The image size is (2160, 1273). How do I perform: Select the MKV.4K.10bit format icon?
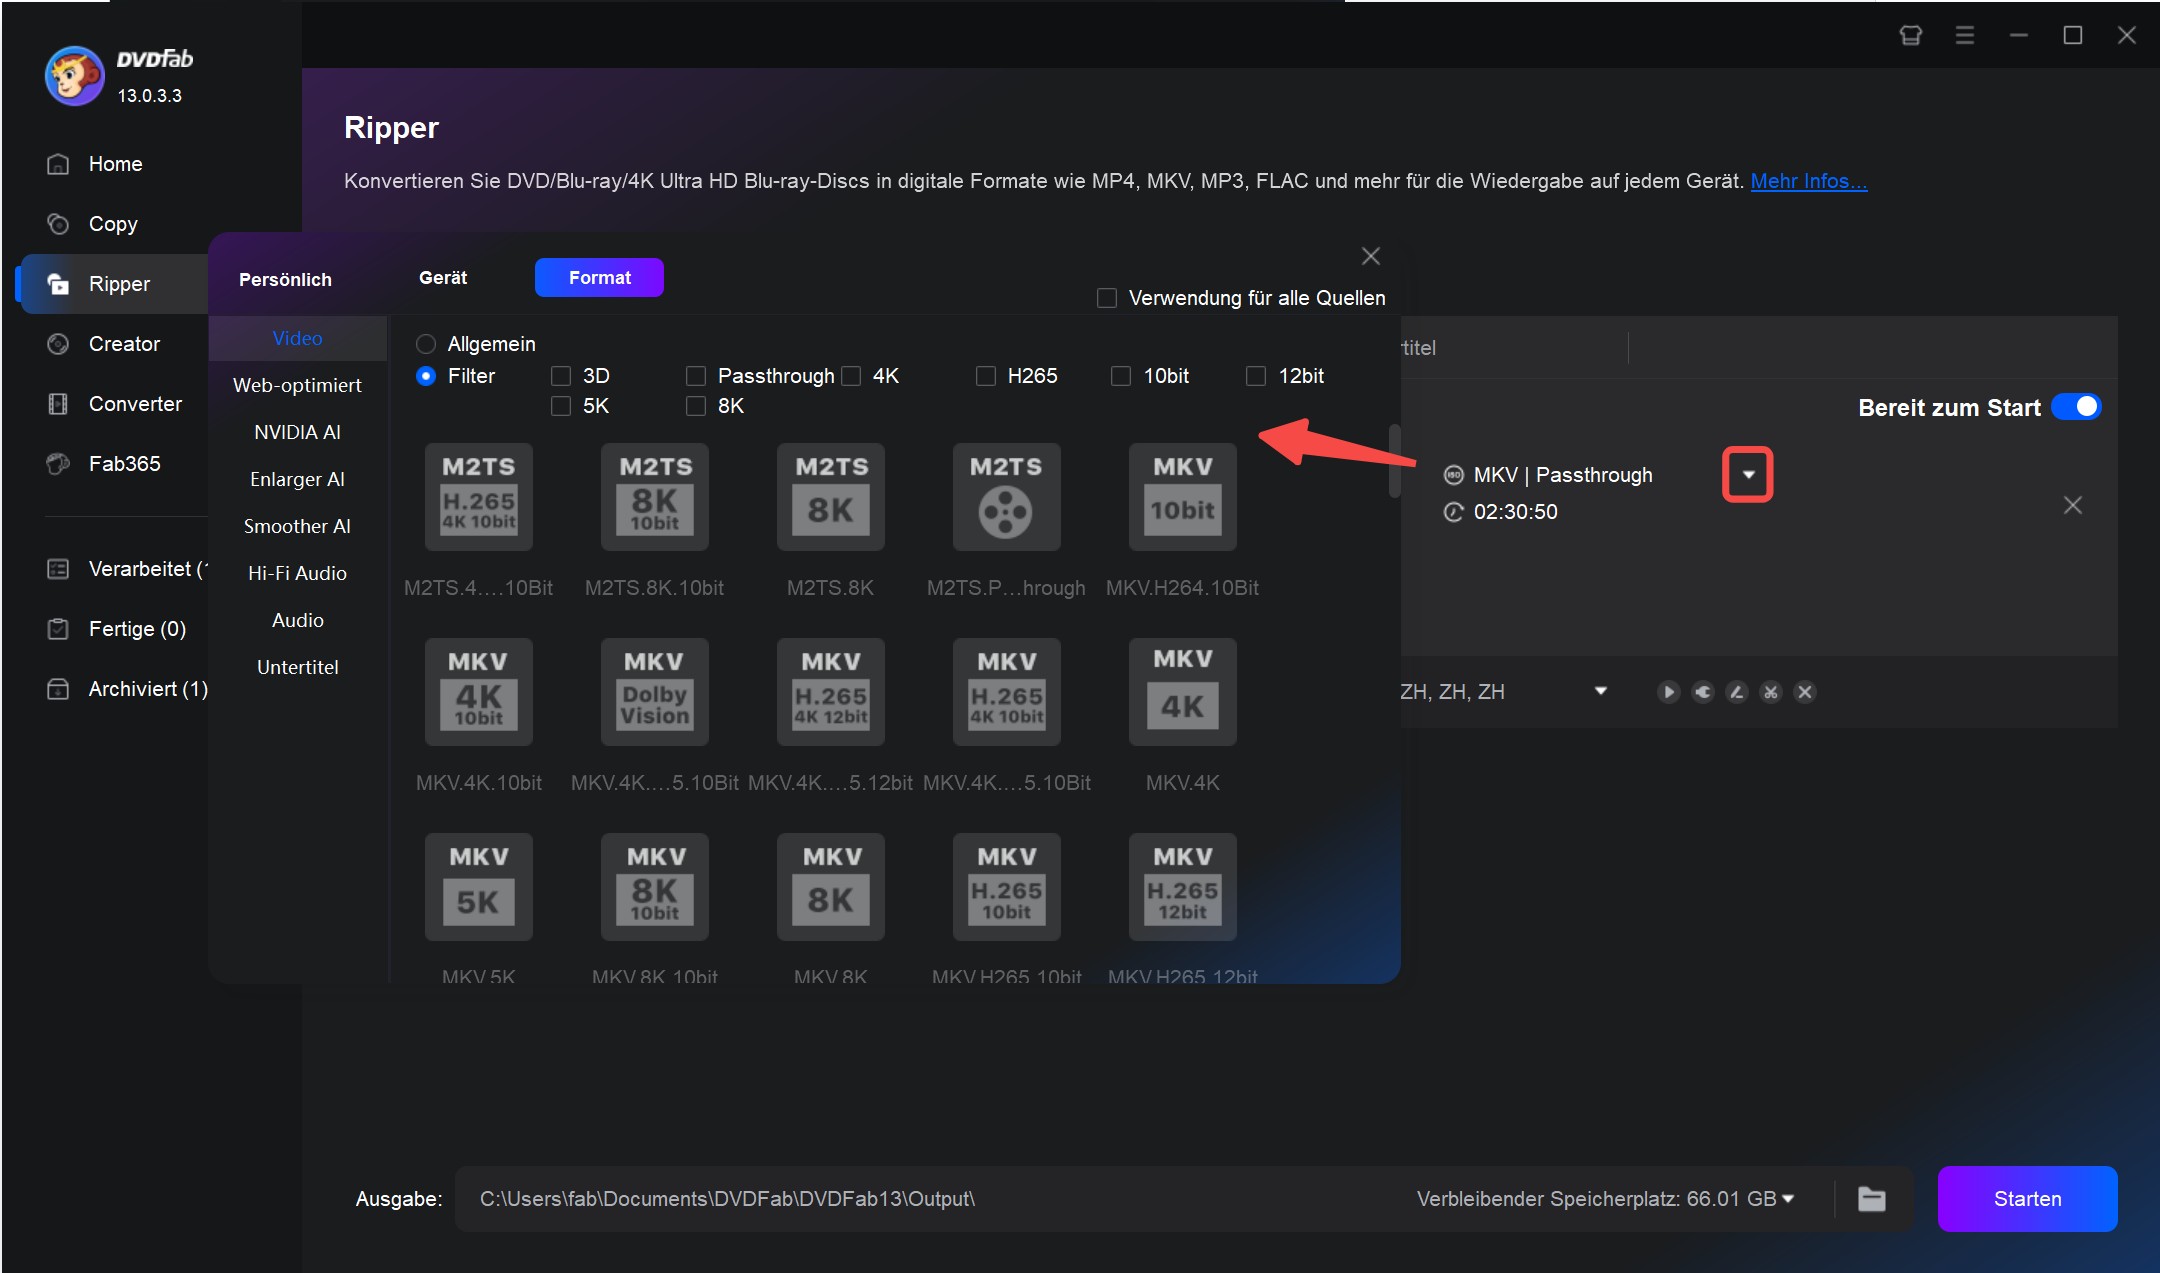(478, 692)
